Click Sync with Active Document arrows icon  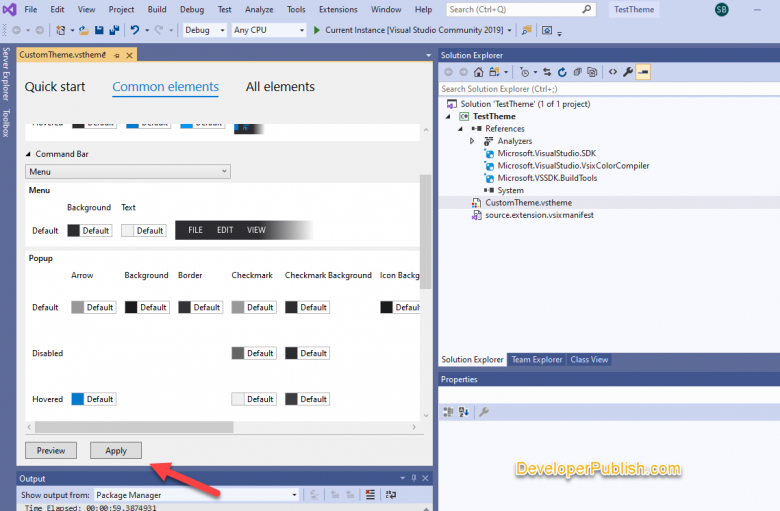point(547,72)
